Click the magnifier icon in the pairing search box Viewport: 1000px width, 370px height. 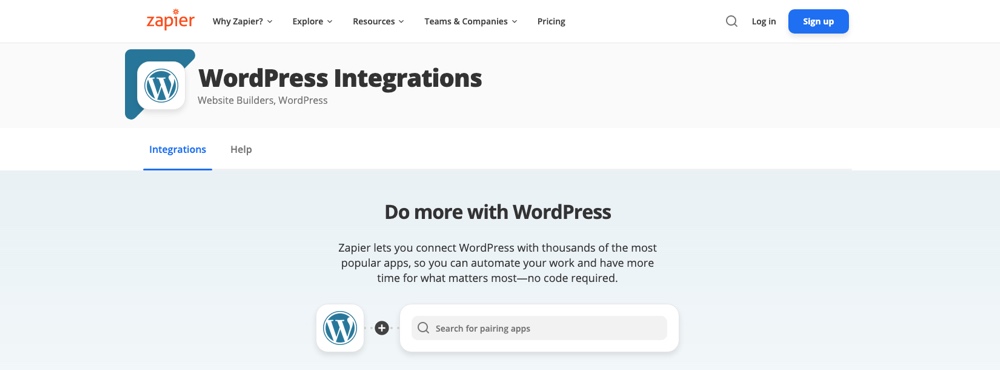tap(423, 328)
